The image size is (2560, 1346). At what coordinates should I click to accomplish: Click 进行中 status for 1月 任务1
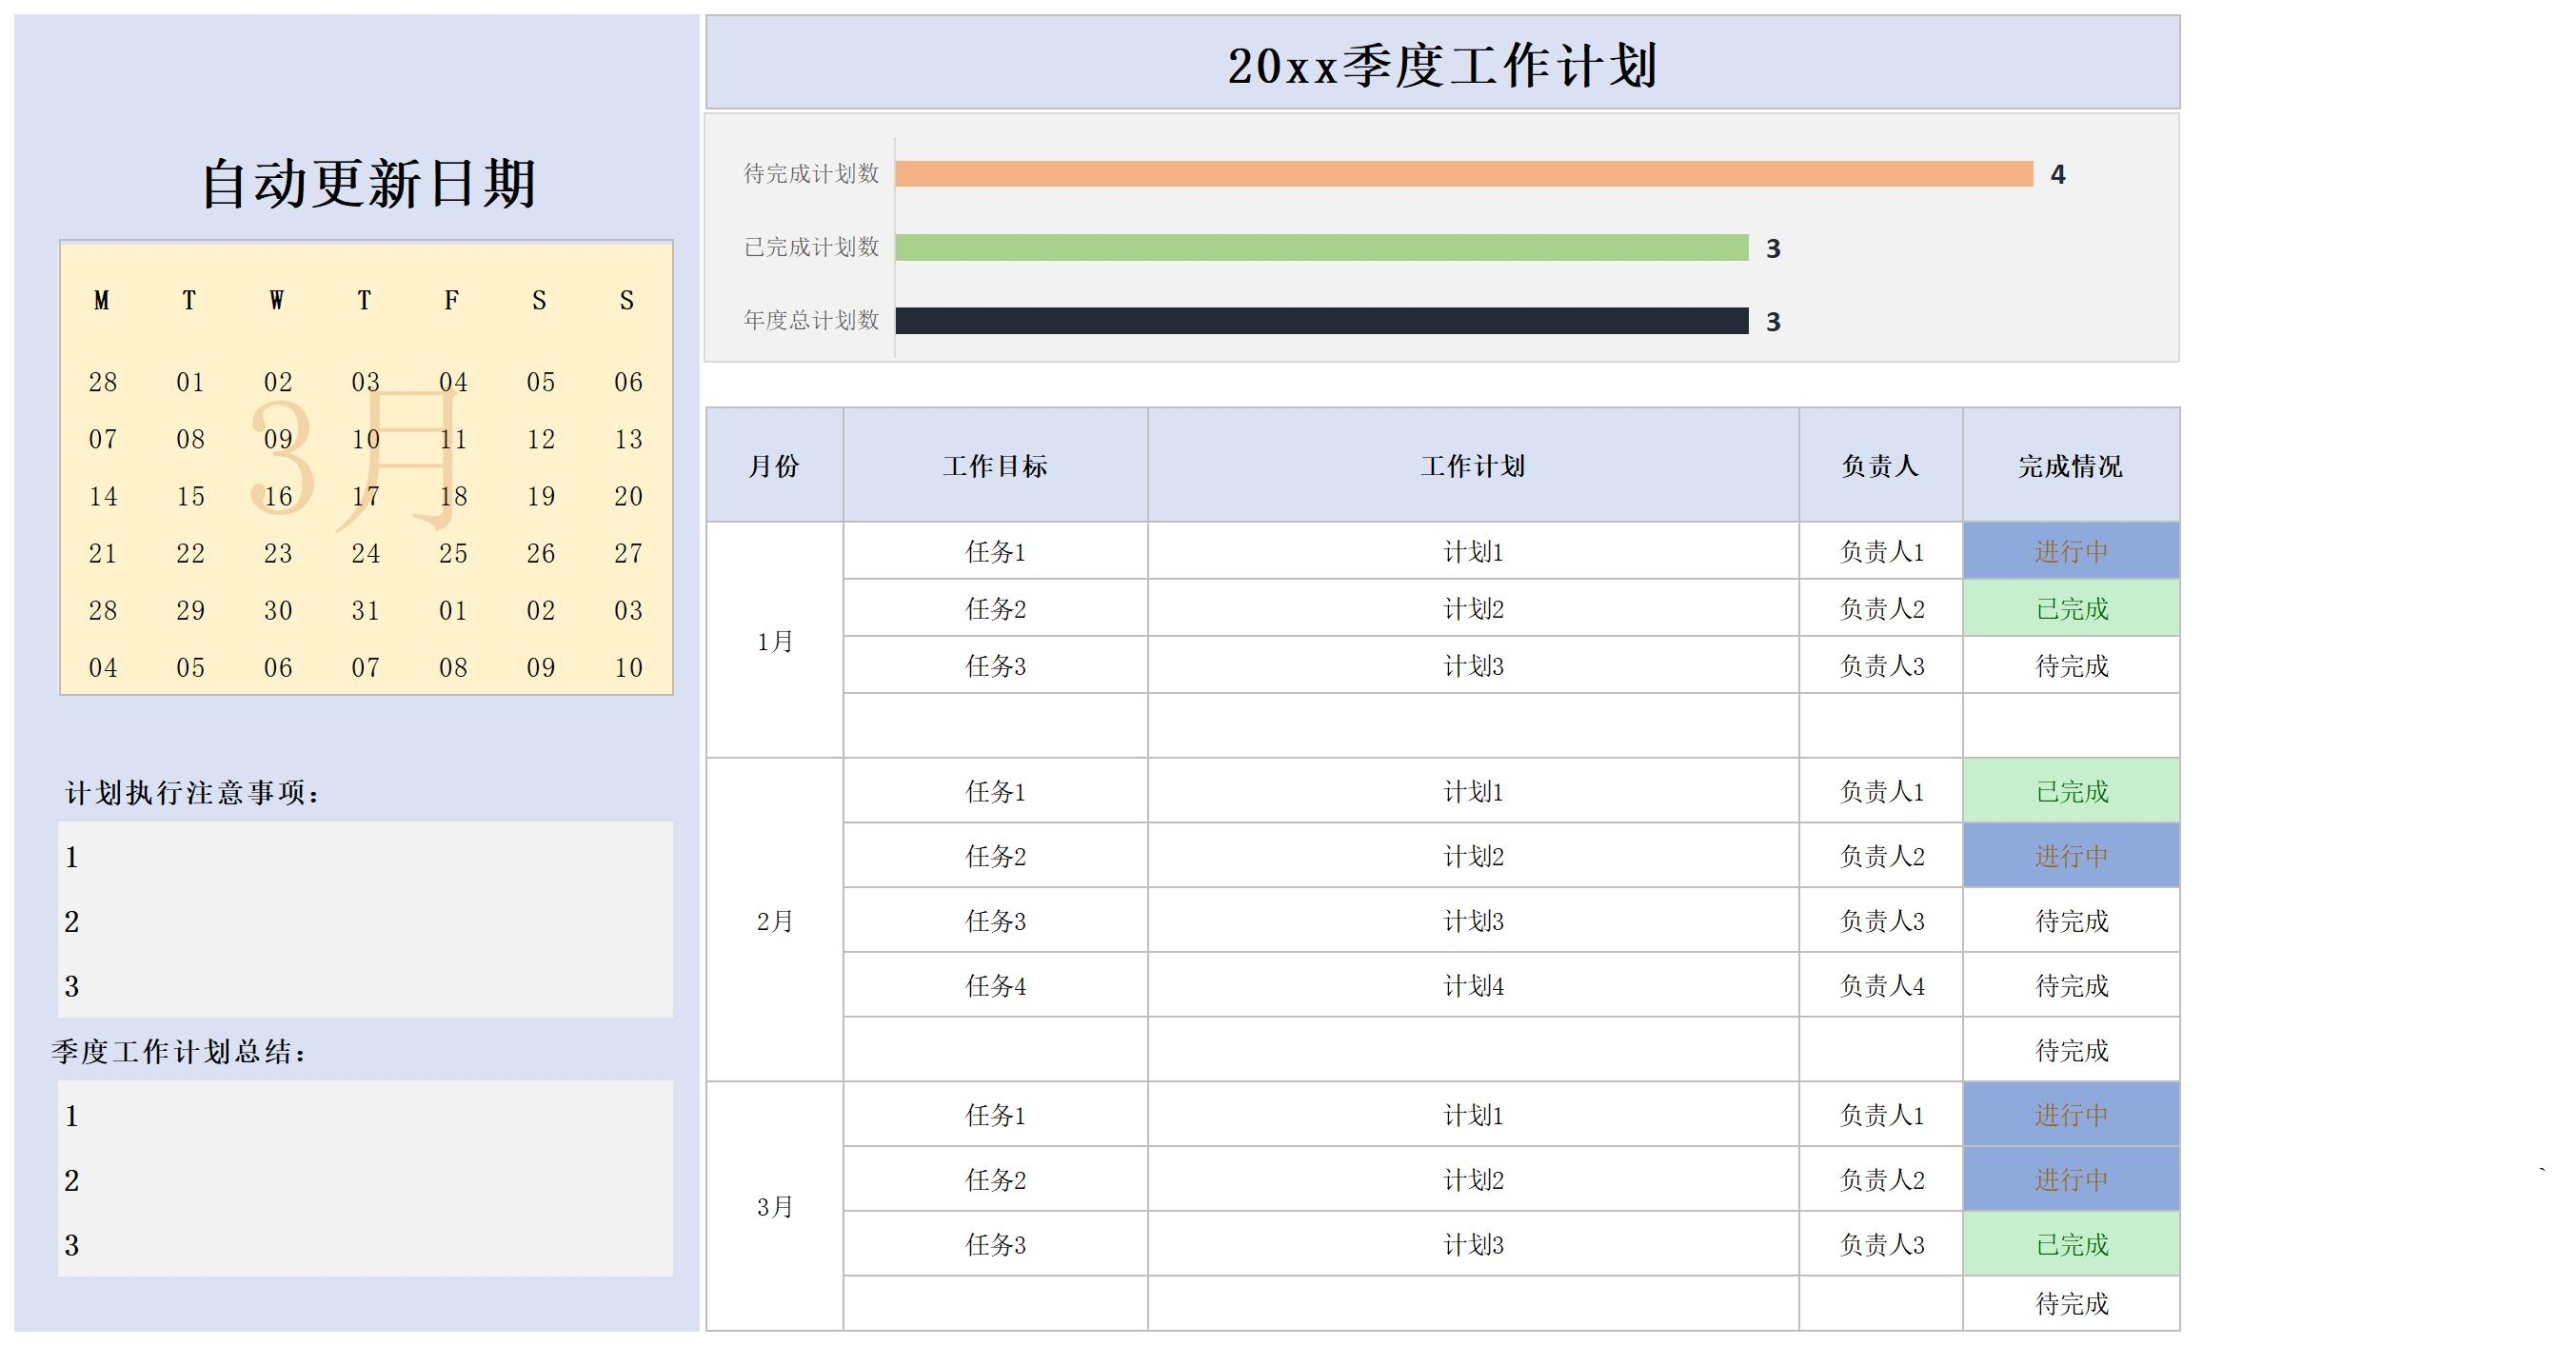pyautogui.click(x=2070, y=551)
